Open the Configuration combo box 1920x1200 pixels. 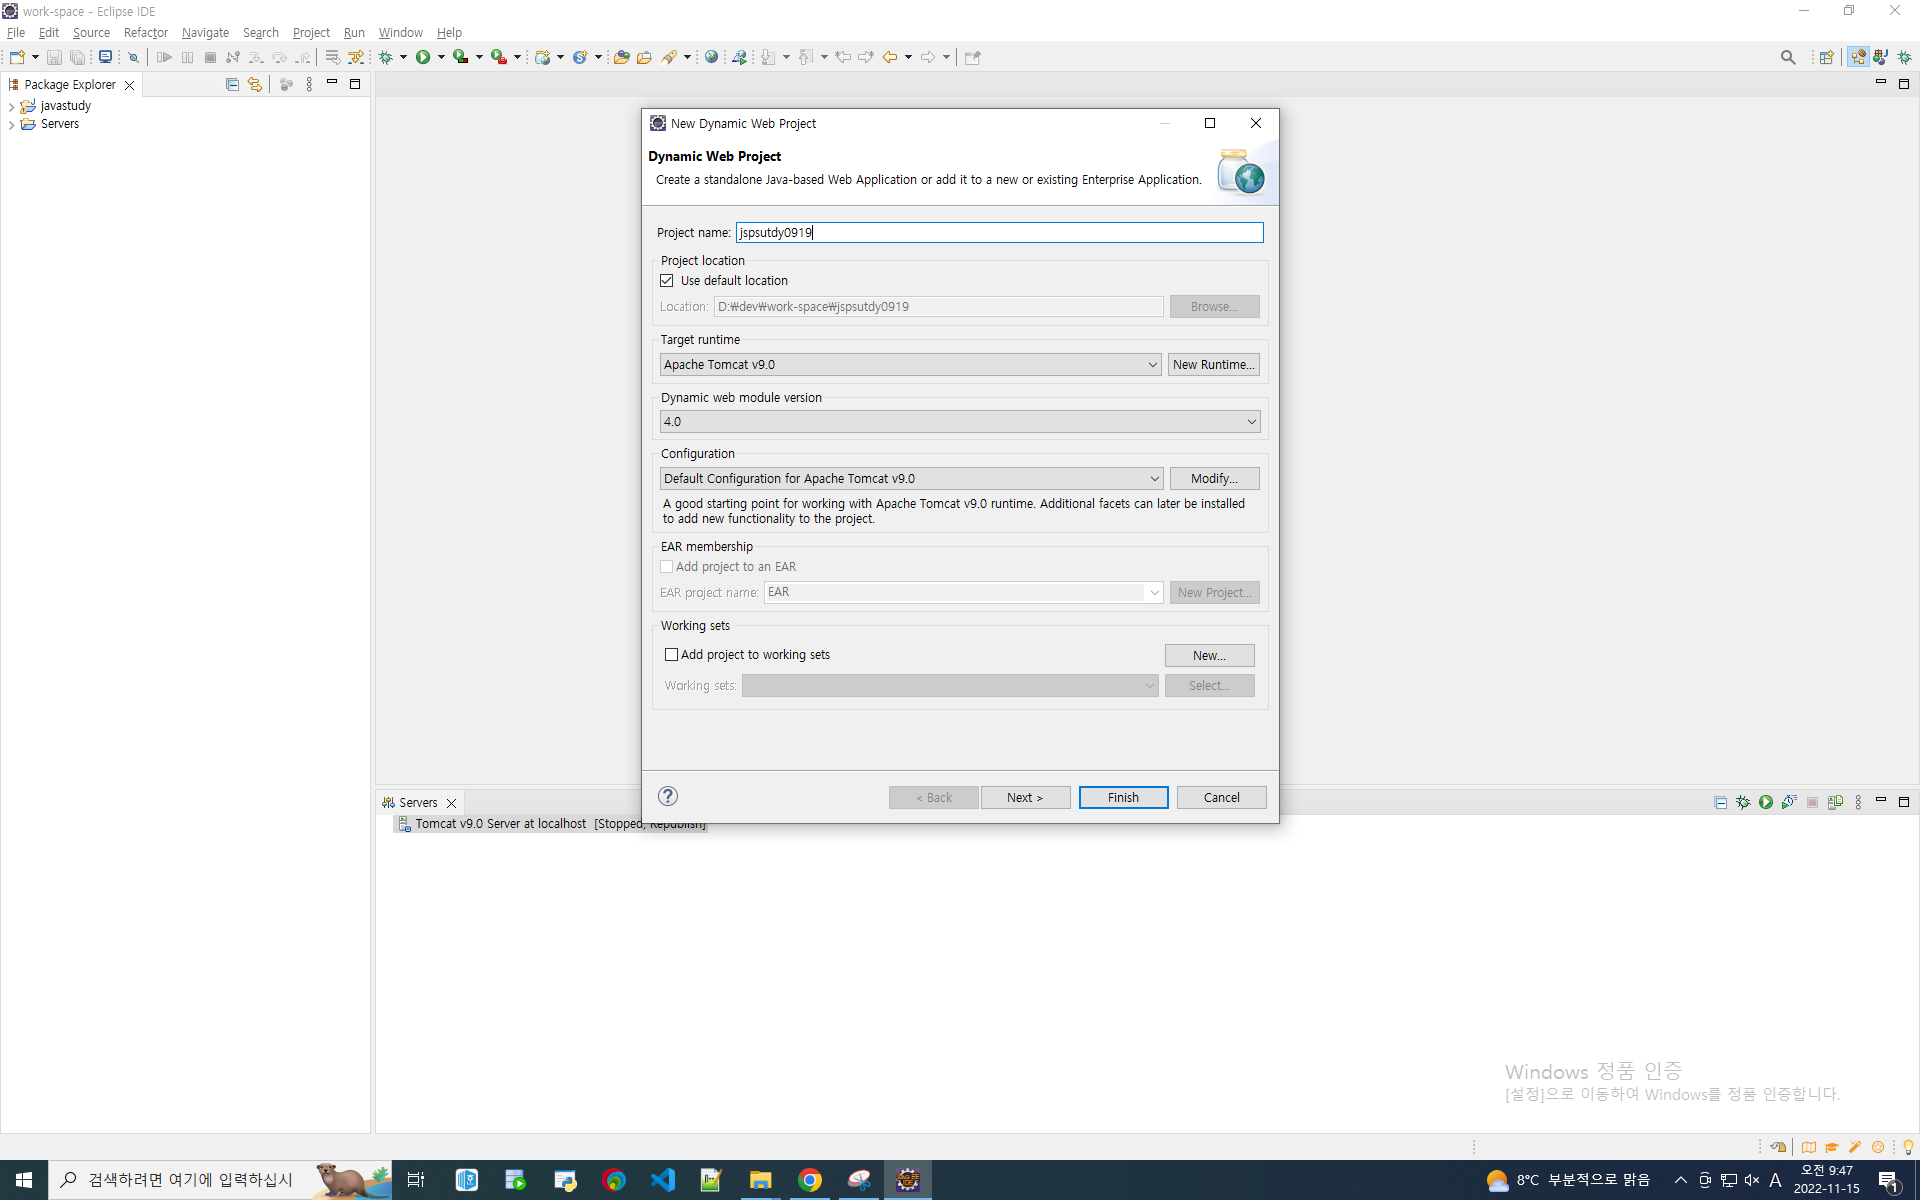pyautogui.click(x=910, y=479)
